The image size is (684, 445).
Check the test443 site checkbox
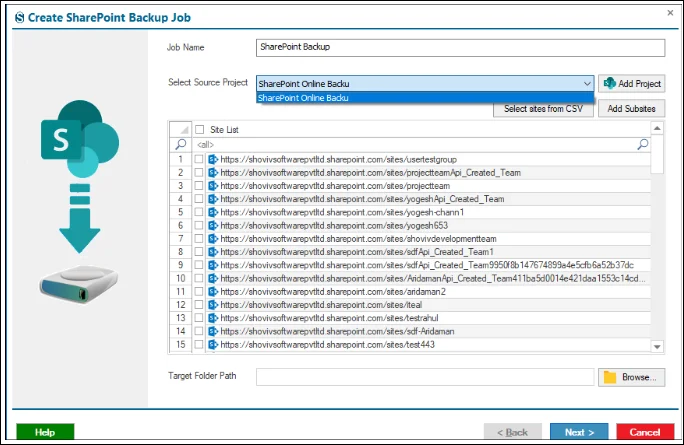pos(199,344)
